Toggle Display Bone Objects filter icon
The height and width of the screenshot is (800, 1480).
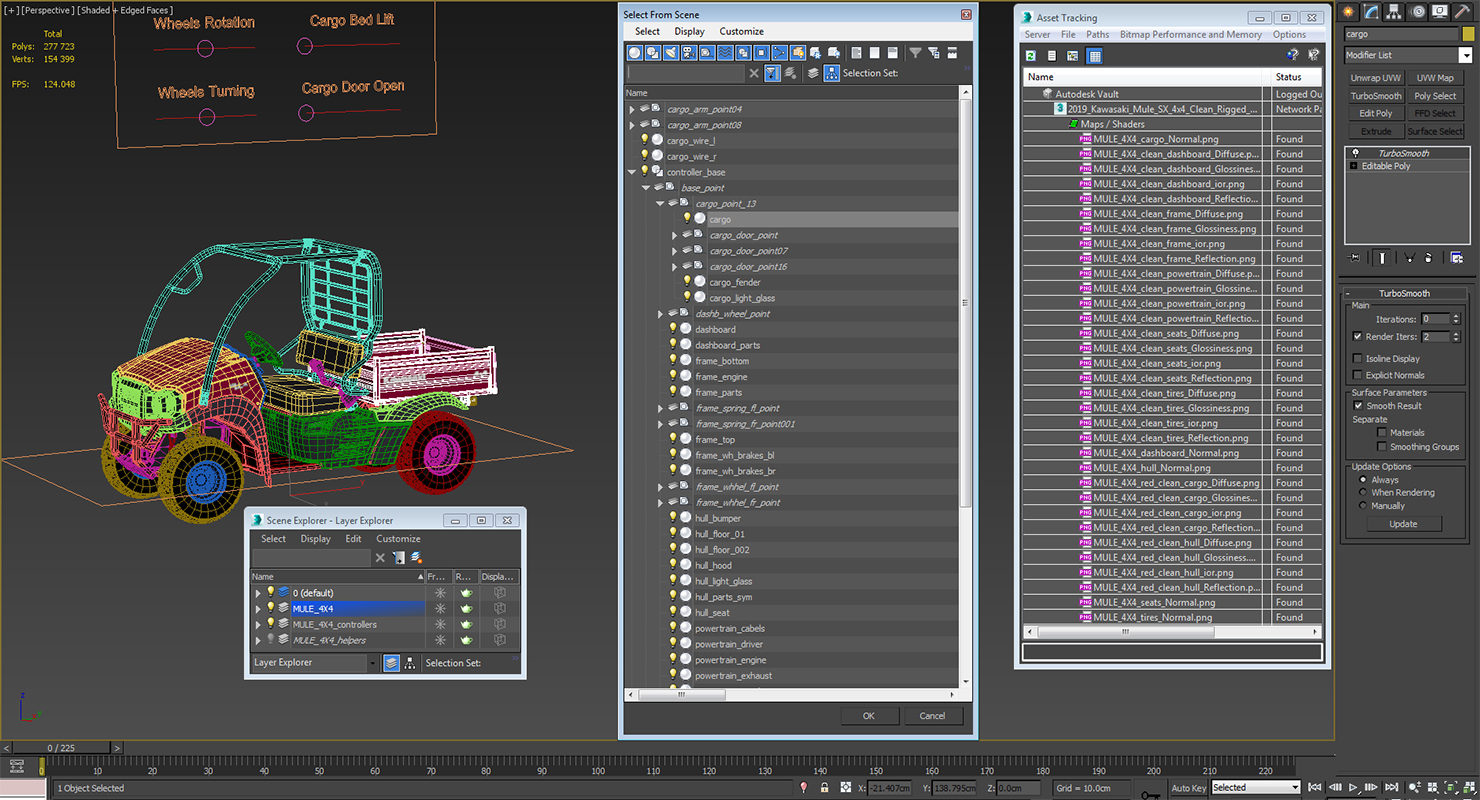(x=779, y=53)
